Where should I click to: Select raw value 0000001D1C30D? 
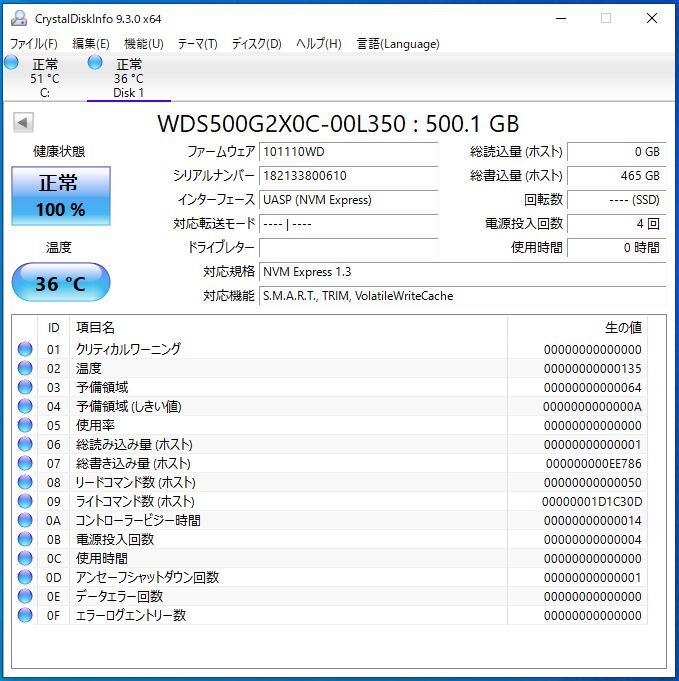click(x=592, y=502)
